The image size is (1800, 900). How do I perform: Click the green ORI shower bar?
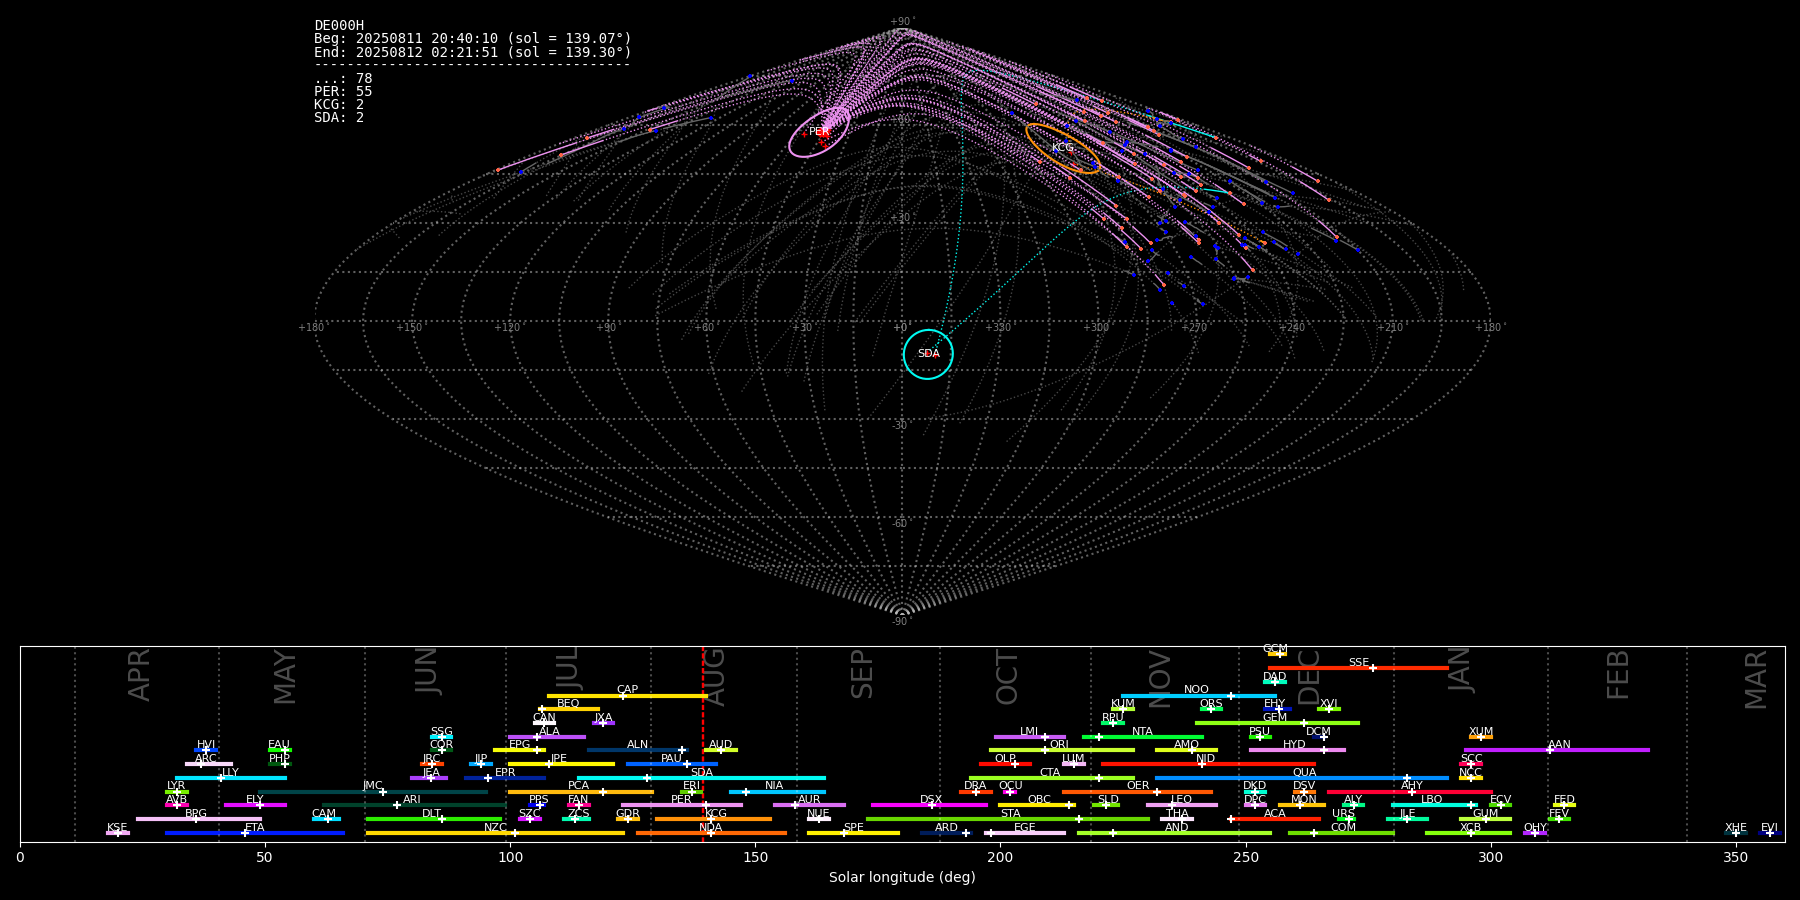[x=1062, y=750]
